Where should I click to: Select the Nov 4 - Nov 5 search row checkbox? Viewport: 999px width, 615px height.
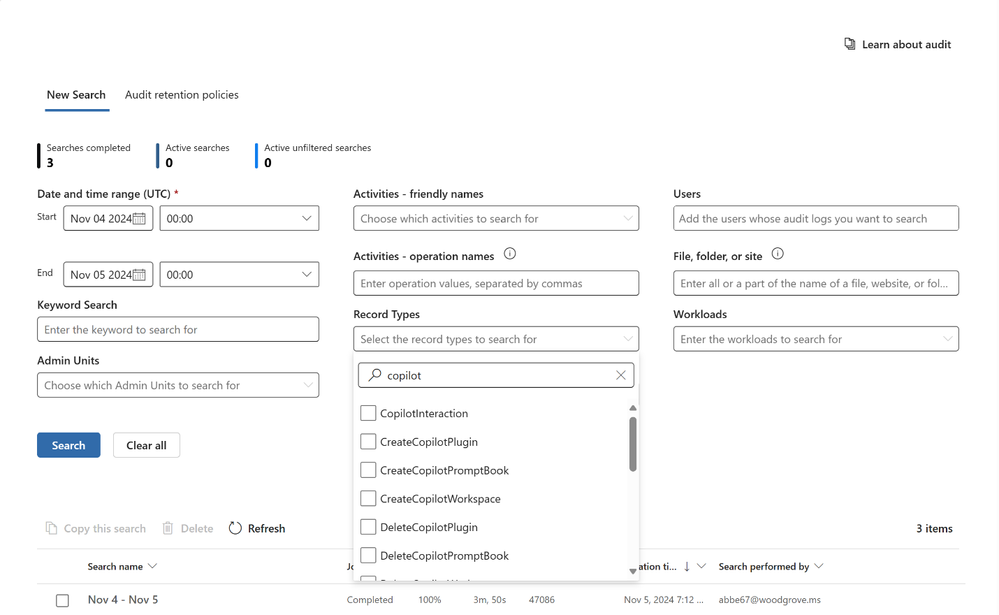62,600
